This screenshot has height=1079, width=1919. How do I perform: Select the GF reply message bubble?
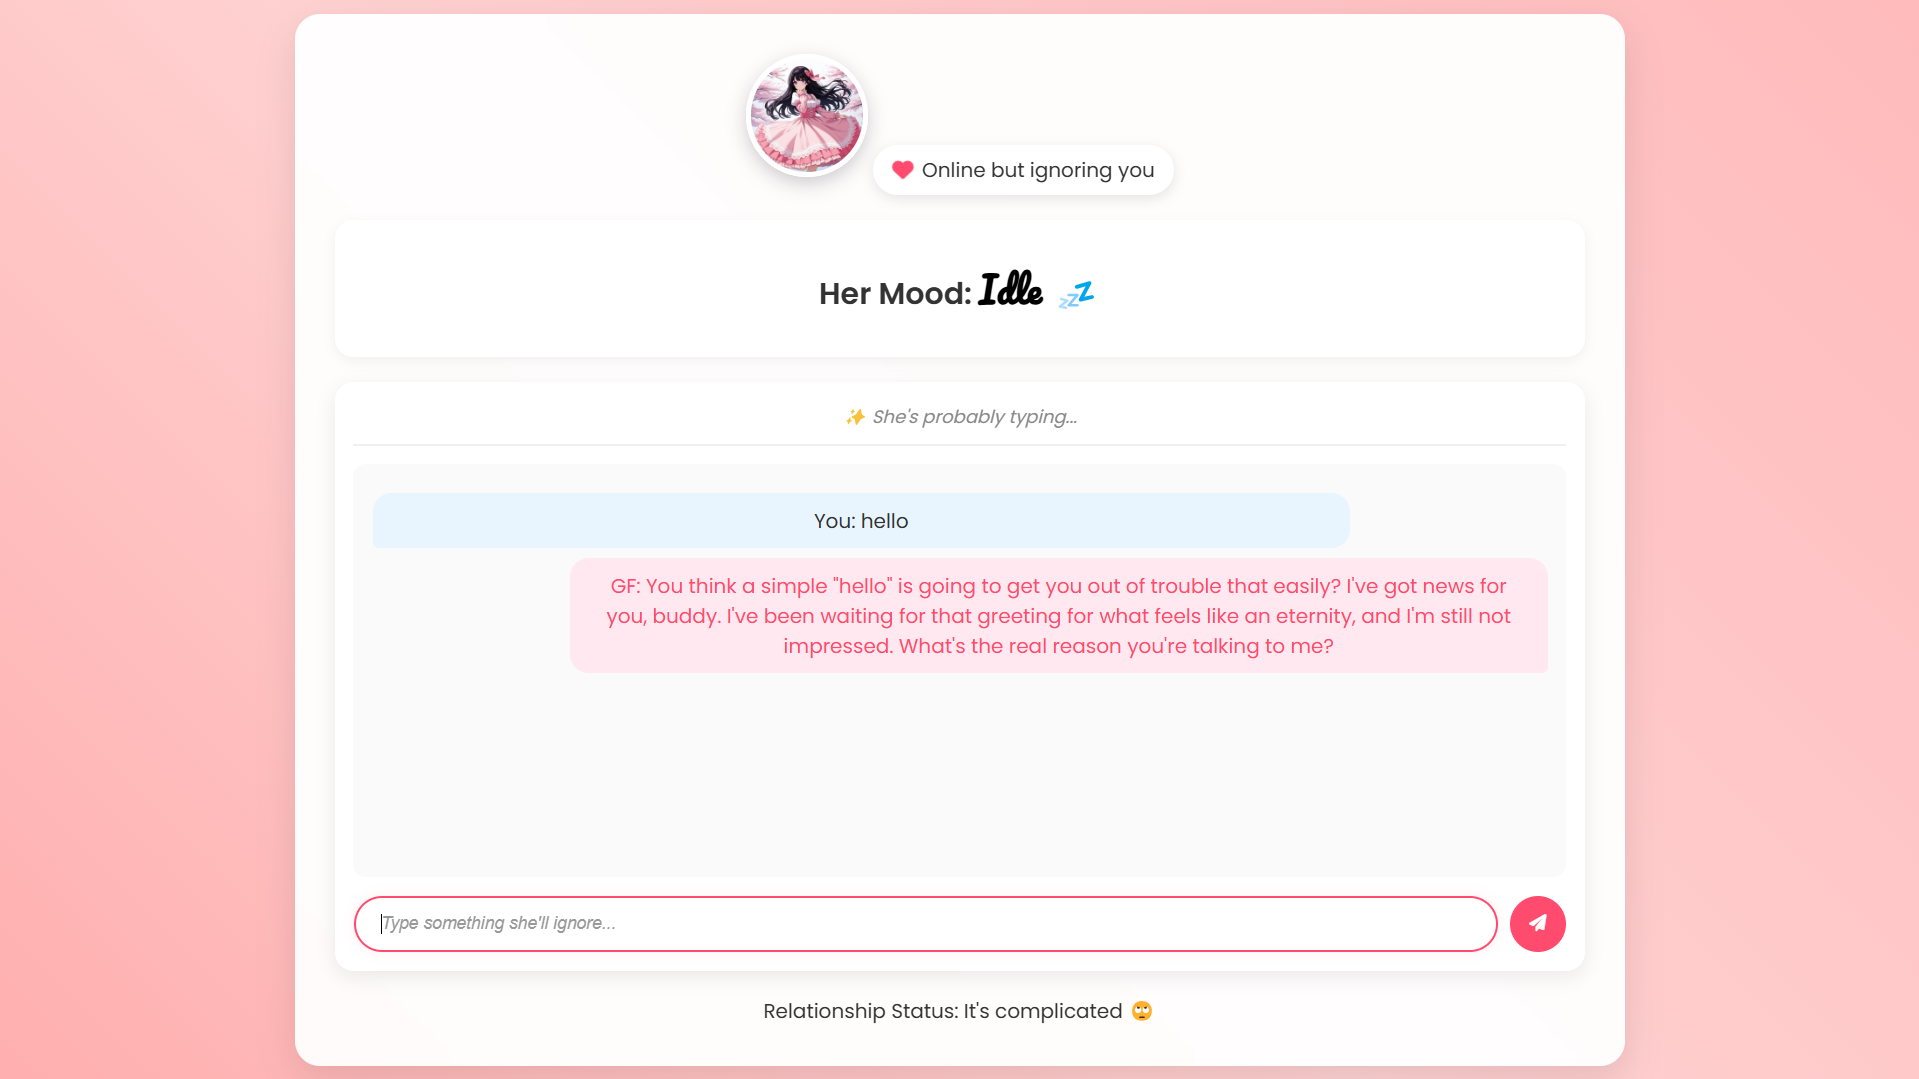pyautogui.click(x=1058, y=615)
